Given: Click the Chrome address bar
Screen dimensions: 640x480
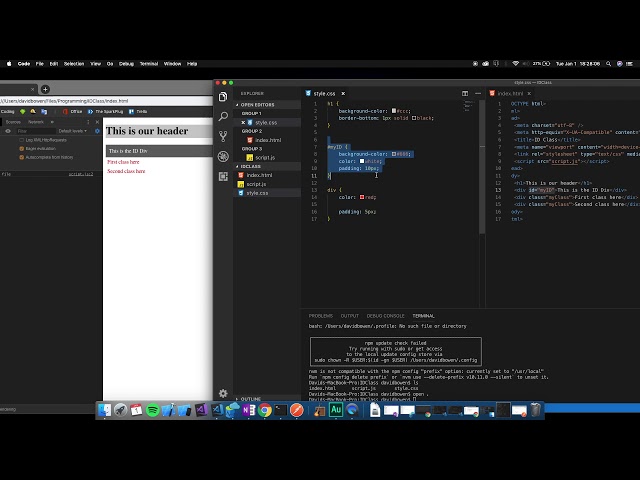Looking at the screenshot, I should (106, 101).
